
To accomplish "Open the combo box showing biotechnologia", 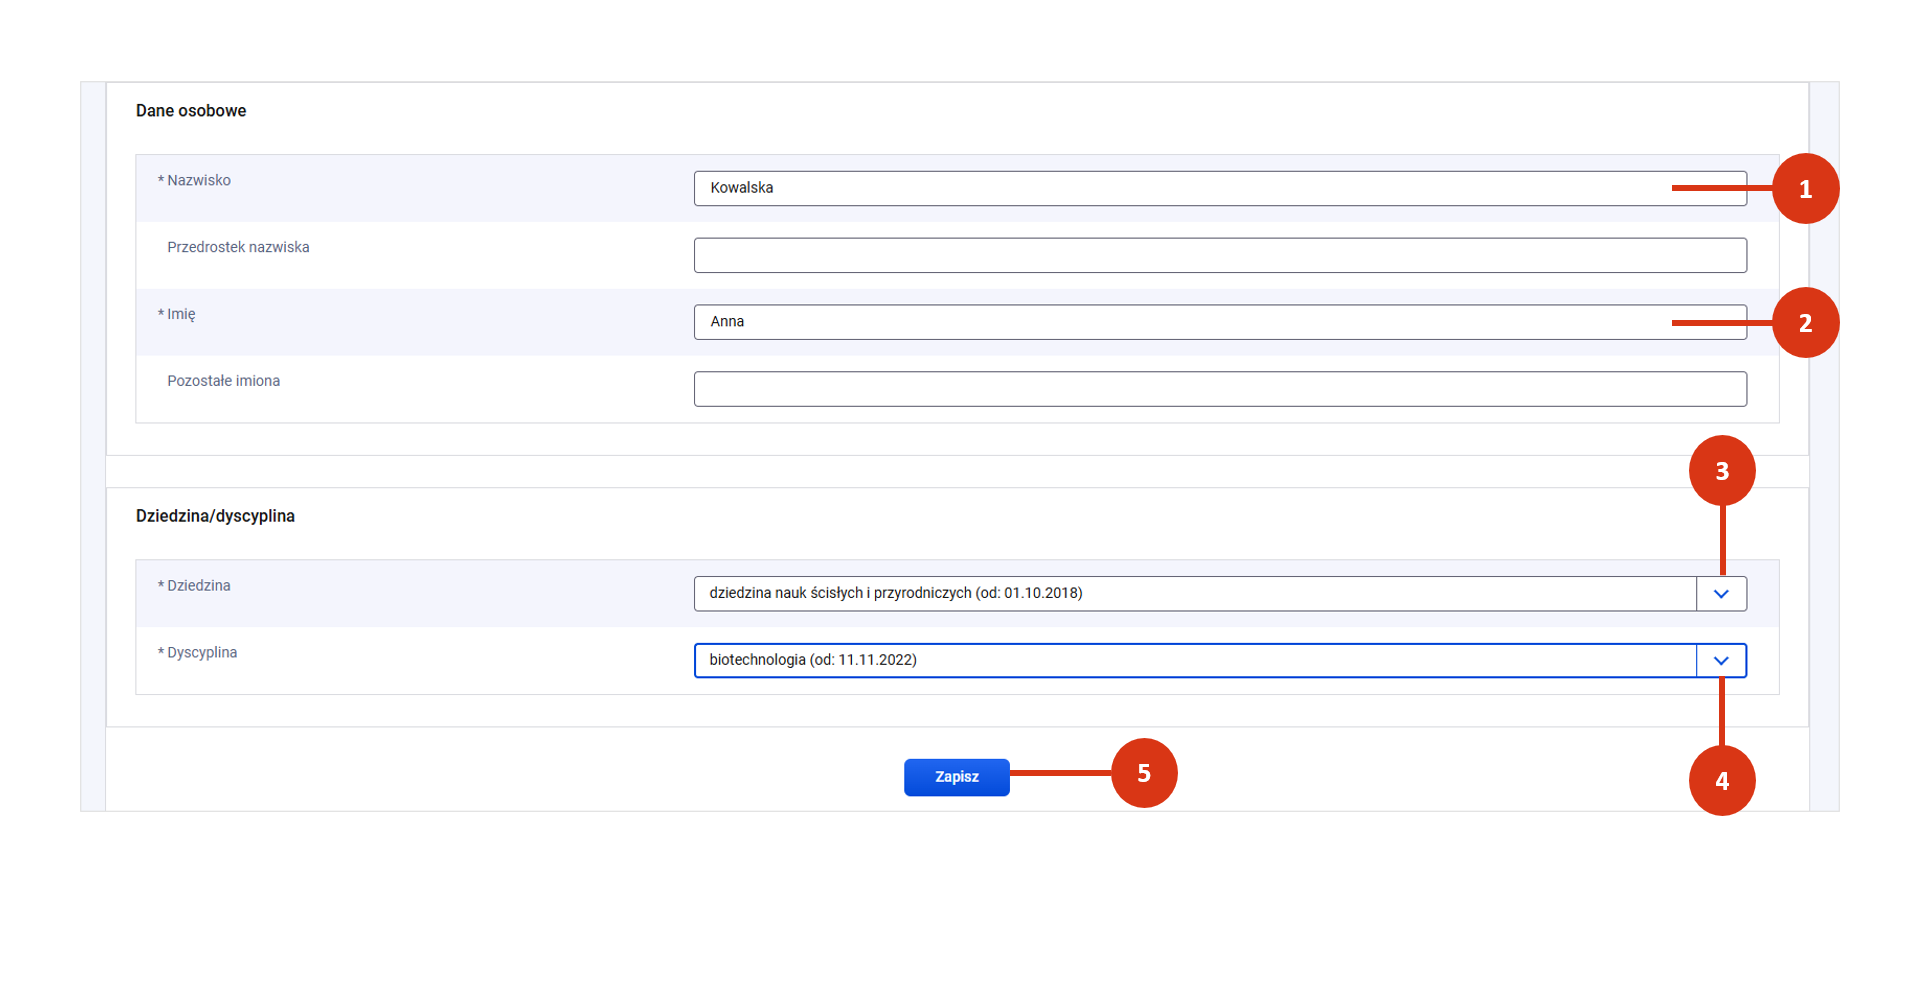I will tap(1195, 661).
